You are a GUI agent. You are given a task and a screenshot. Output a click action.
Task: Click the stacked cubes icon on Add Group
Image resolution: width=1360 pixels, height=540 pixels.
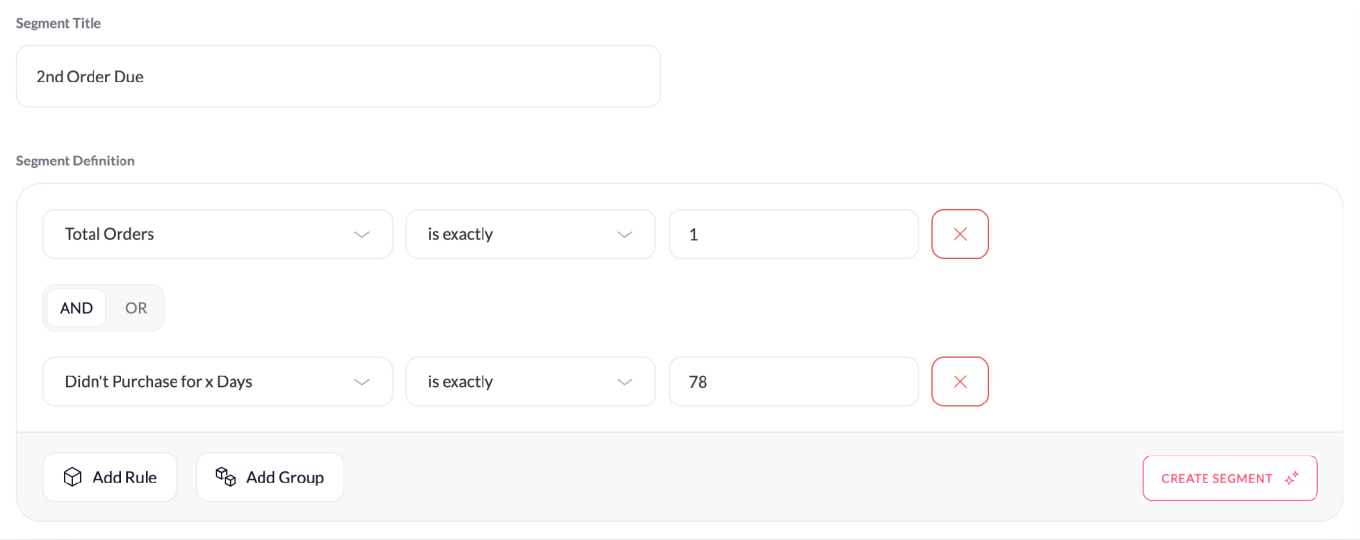click(x=226, y=477)
